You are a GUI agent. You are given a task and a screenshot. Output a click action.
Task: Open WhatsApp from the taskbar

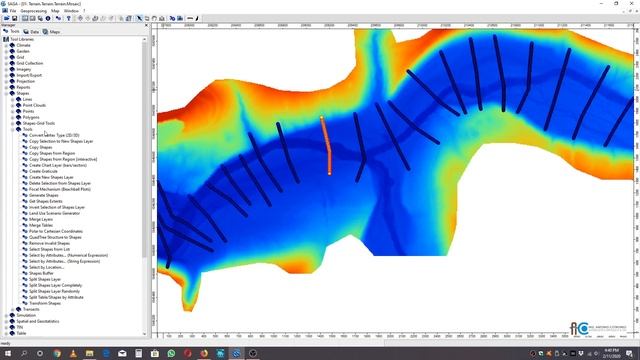point(171,353)
